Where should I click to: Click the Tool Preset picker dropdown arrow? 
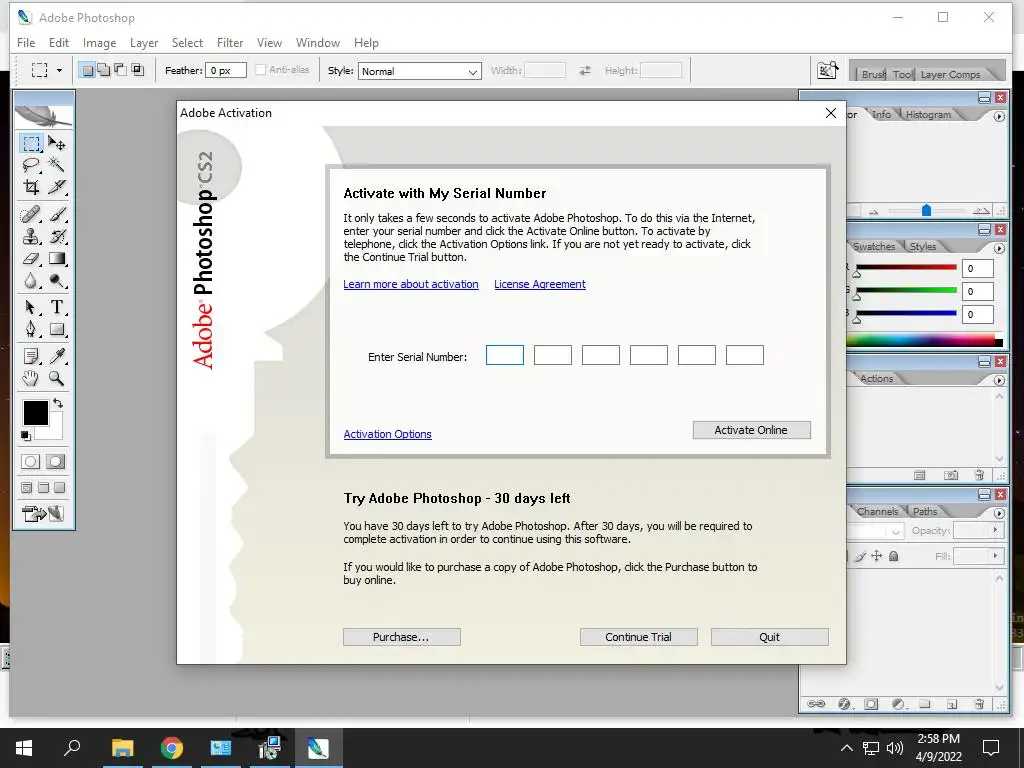pos(59,71)
